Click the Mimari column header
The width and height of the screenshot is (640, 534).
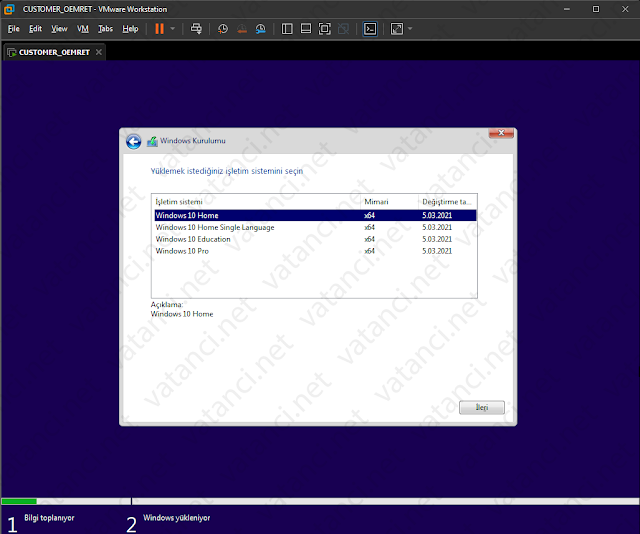pyautogui.click(x=390, y=202)
